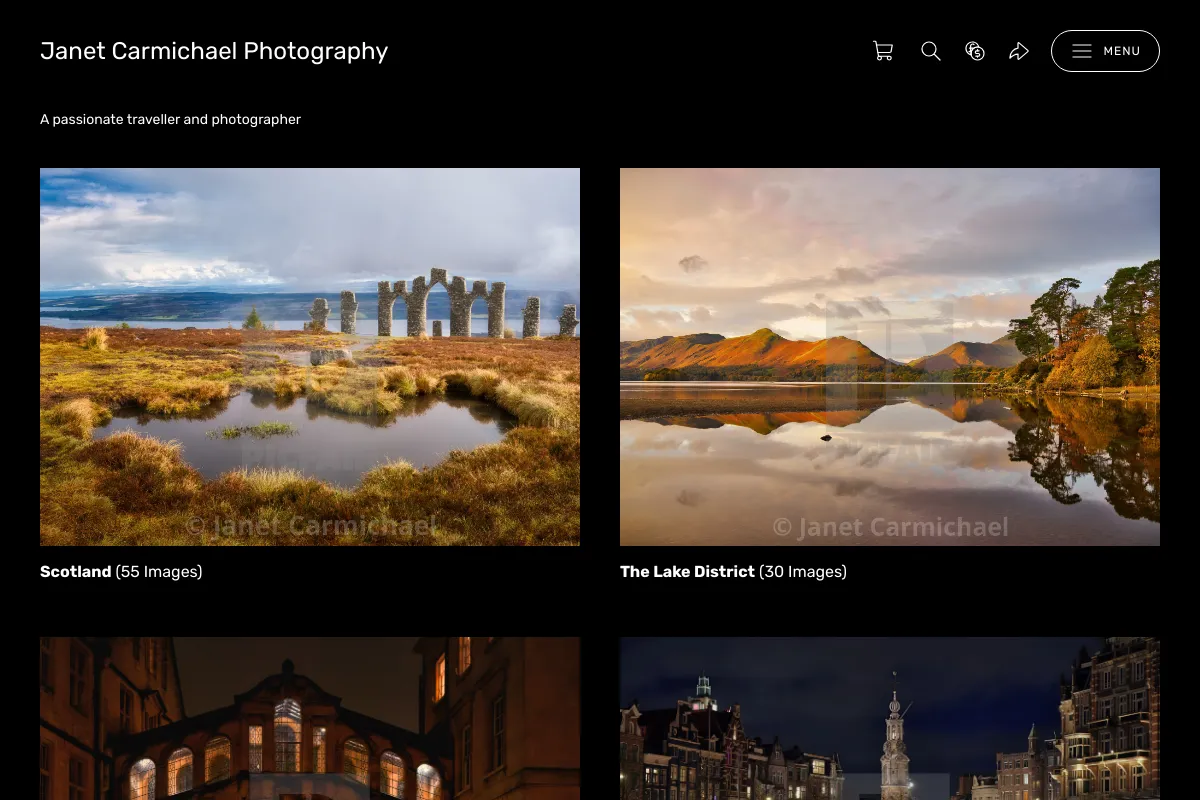Click The Lake District (30 Images) caption
Viewport: 1200px width, 800px height.
pyautogui.click(x=733, y=572)
